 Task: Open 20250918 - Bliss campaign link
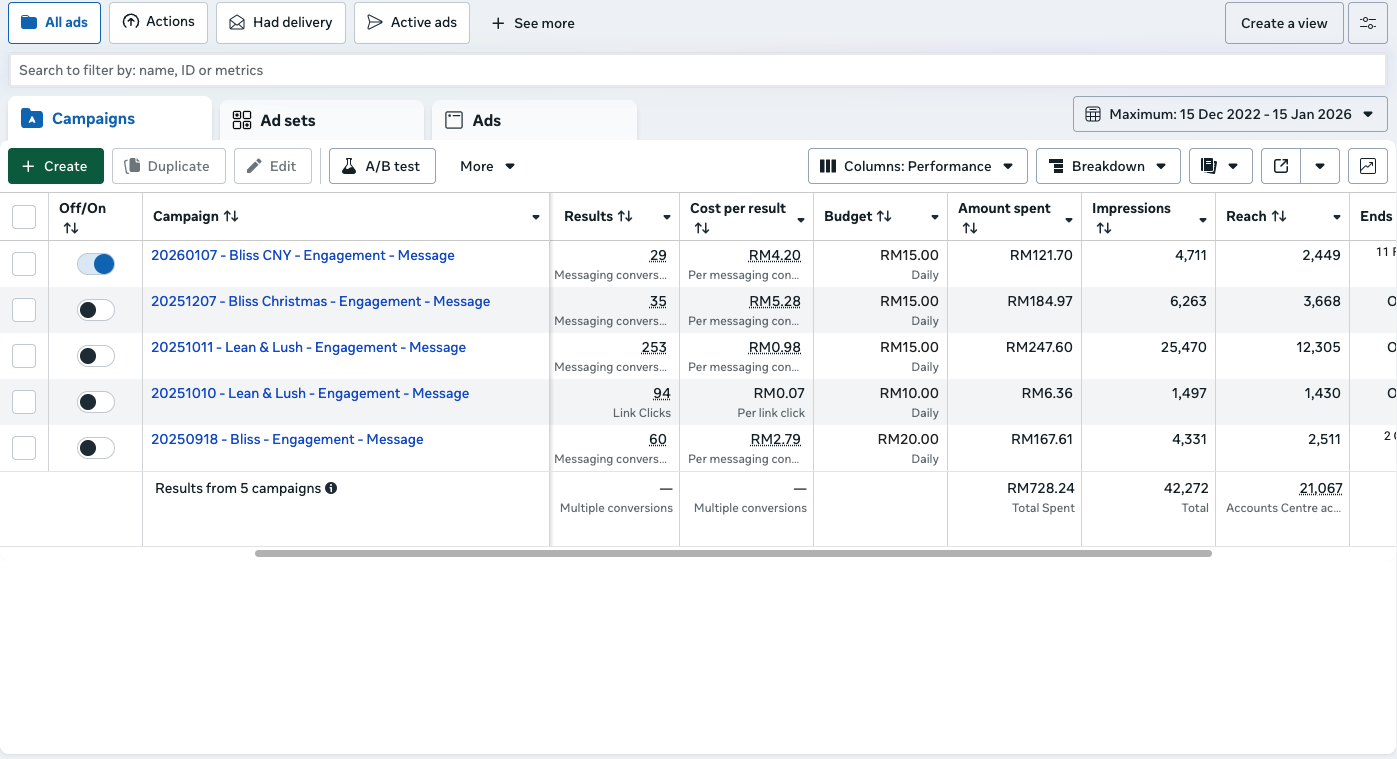287,439
